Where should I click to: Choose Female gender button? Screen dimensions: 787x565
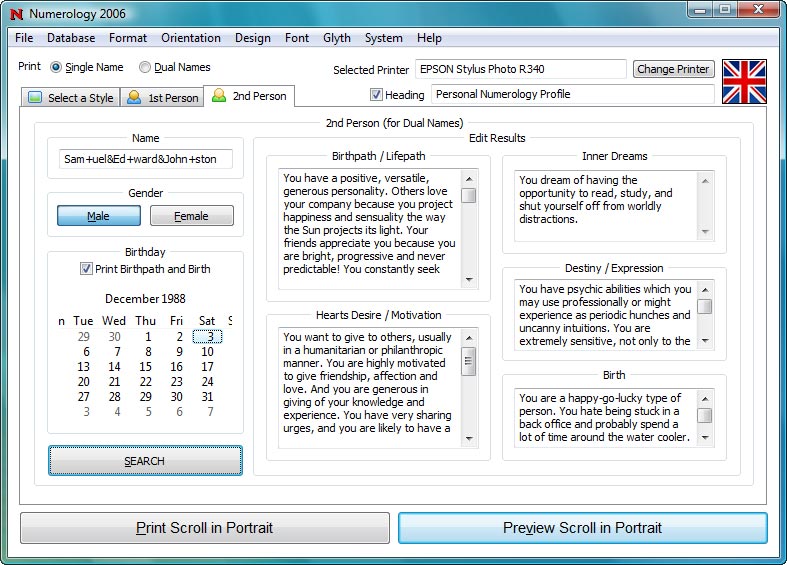192,216
